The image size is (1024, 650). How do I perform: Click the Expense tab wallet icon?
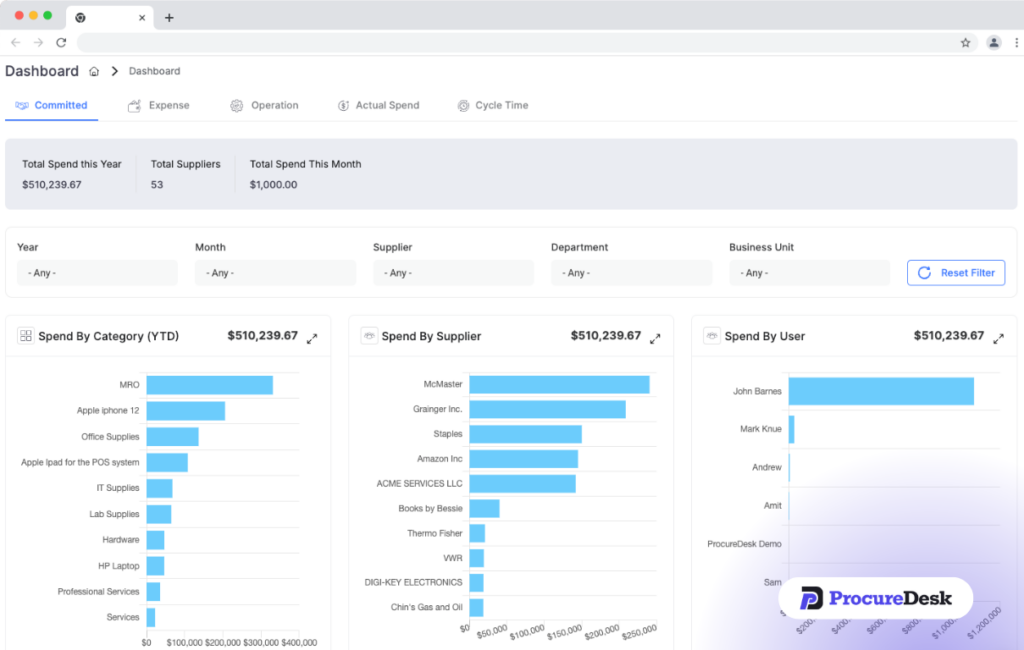(134, 106)
